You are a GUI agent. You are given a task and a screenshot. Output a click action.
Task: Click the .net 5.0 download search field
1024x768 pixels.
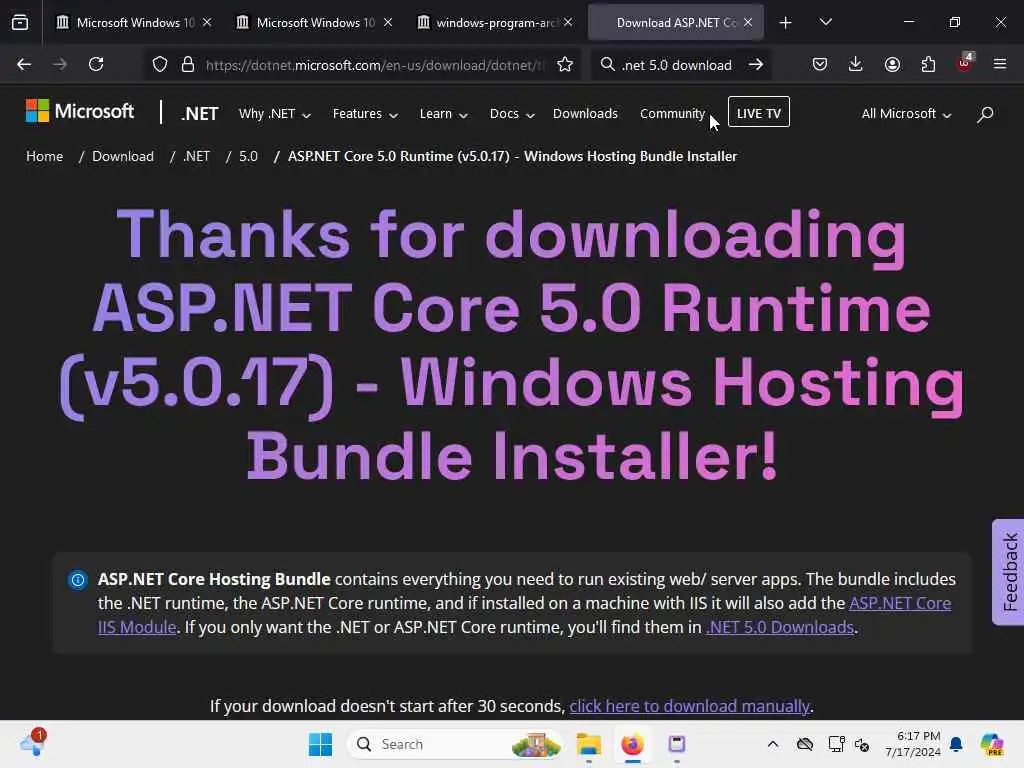(677, 65)
